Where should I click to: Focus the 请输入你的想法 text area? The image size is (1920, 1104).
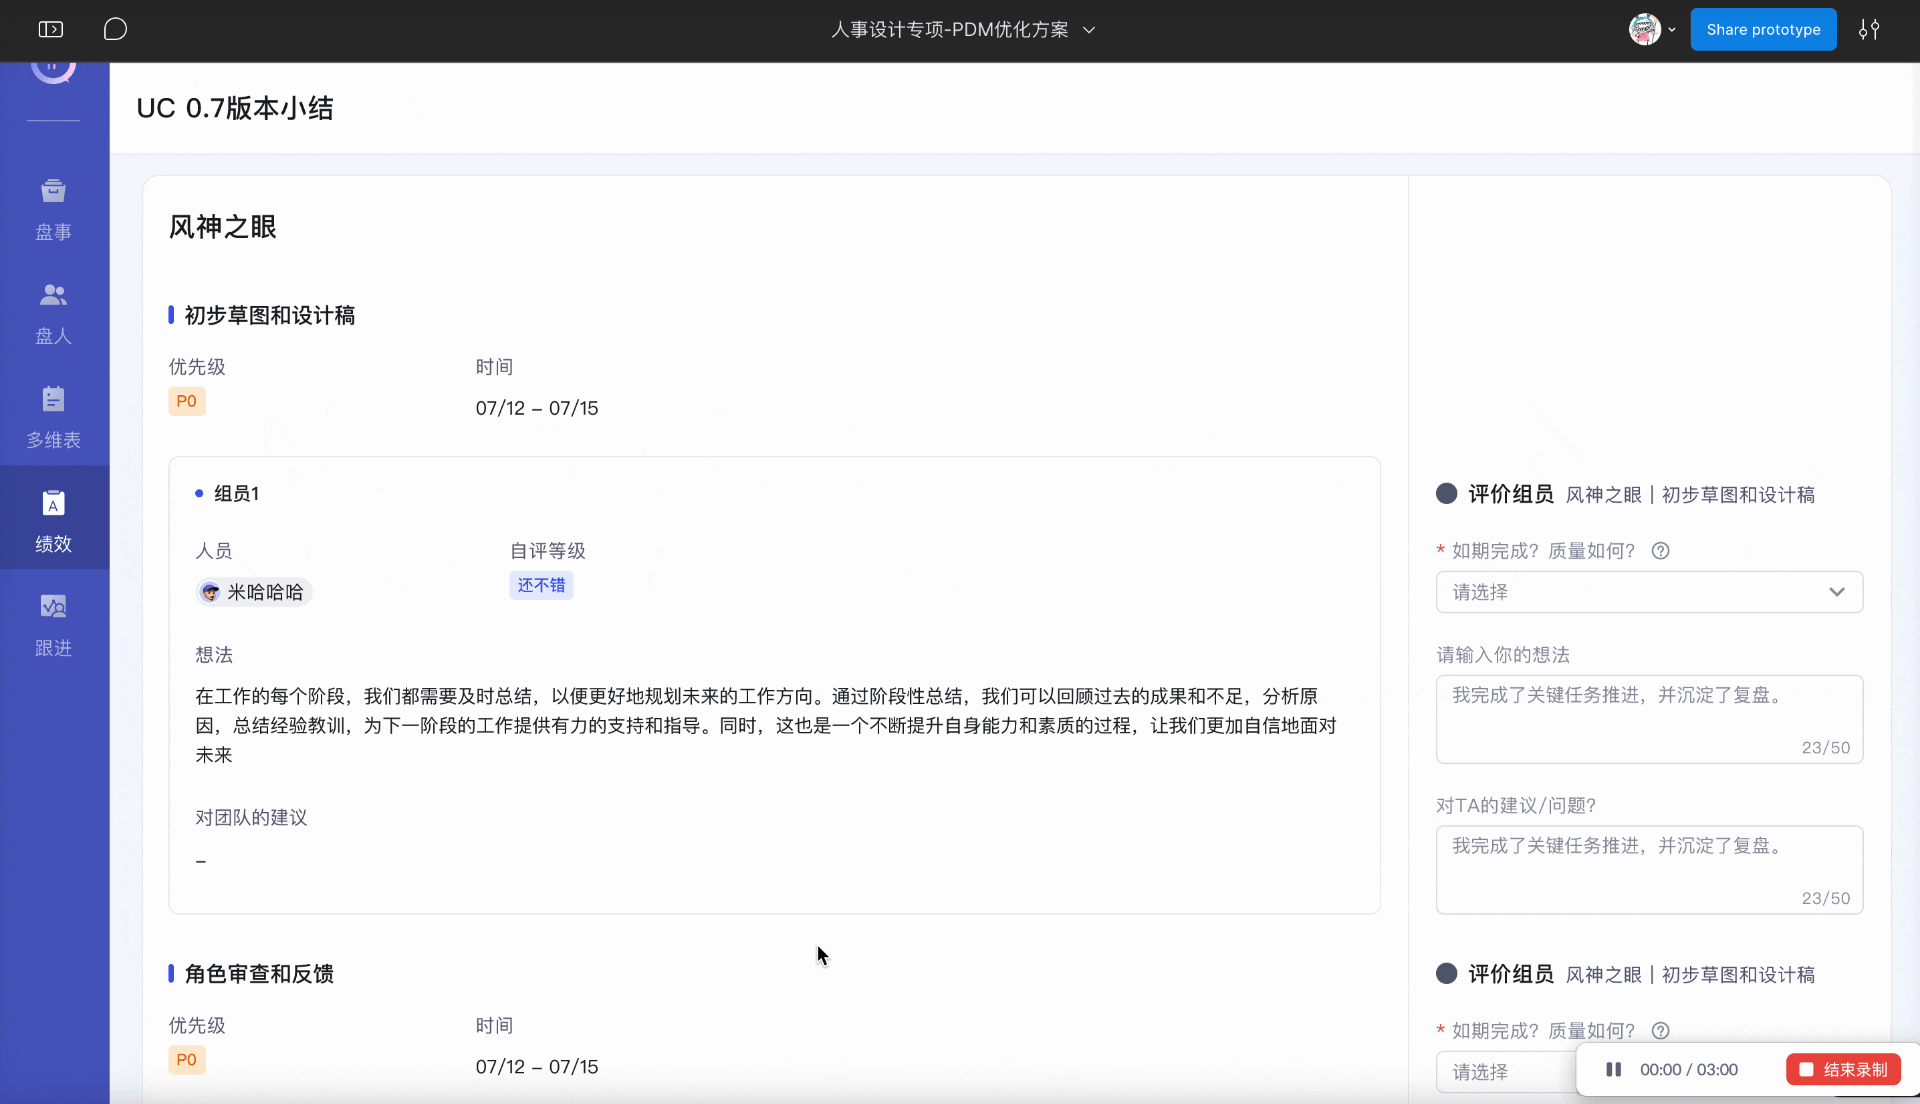(x=1649, y=719)
